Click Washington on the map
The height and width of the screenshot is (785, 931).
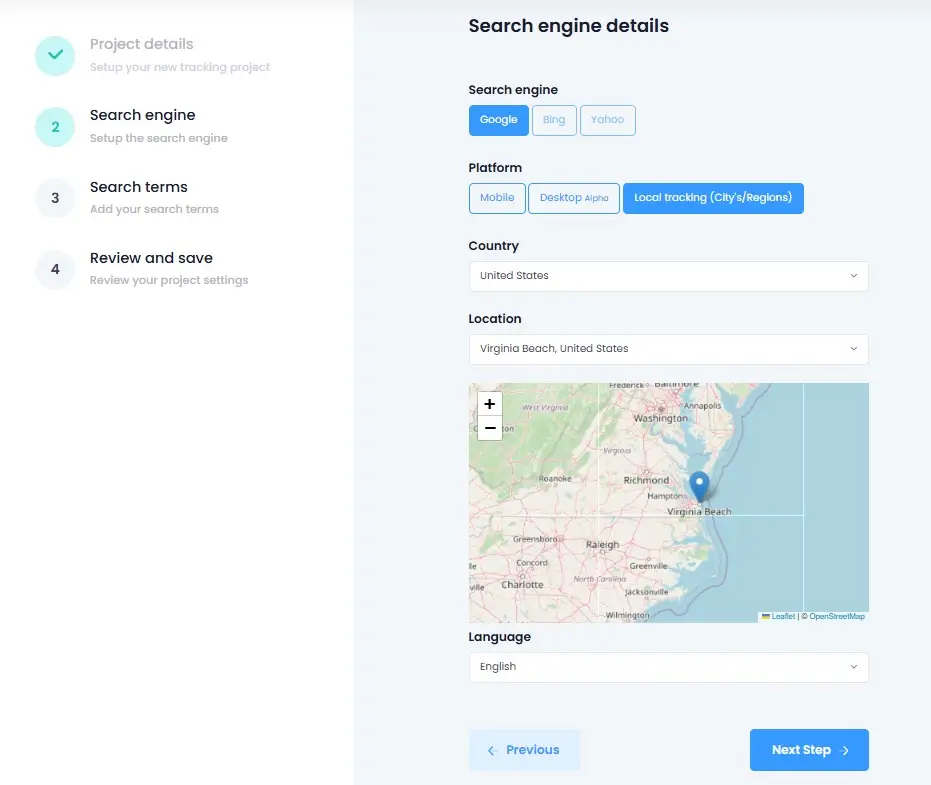pos(660,418)
